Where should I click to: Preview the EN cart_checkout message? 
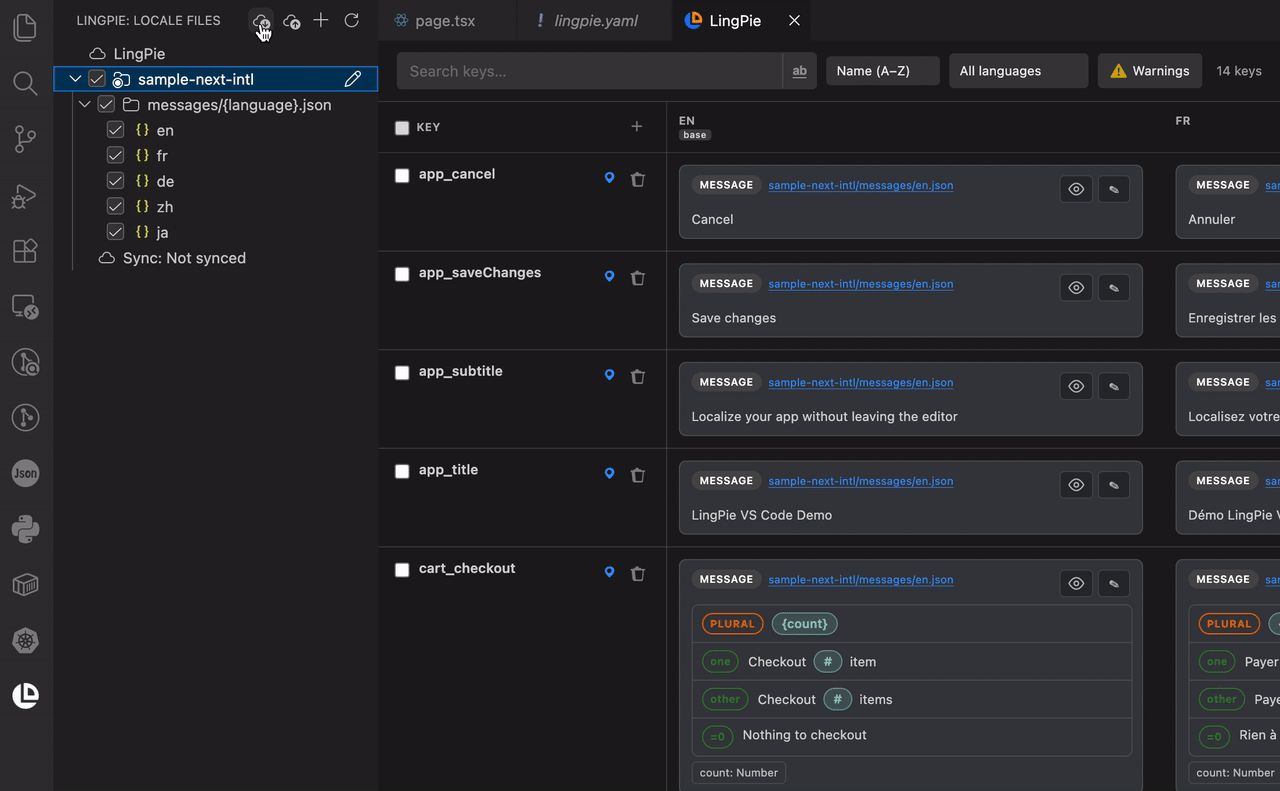click(x=1076, y=584)
